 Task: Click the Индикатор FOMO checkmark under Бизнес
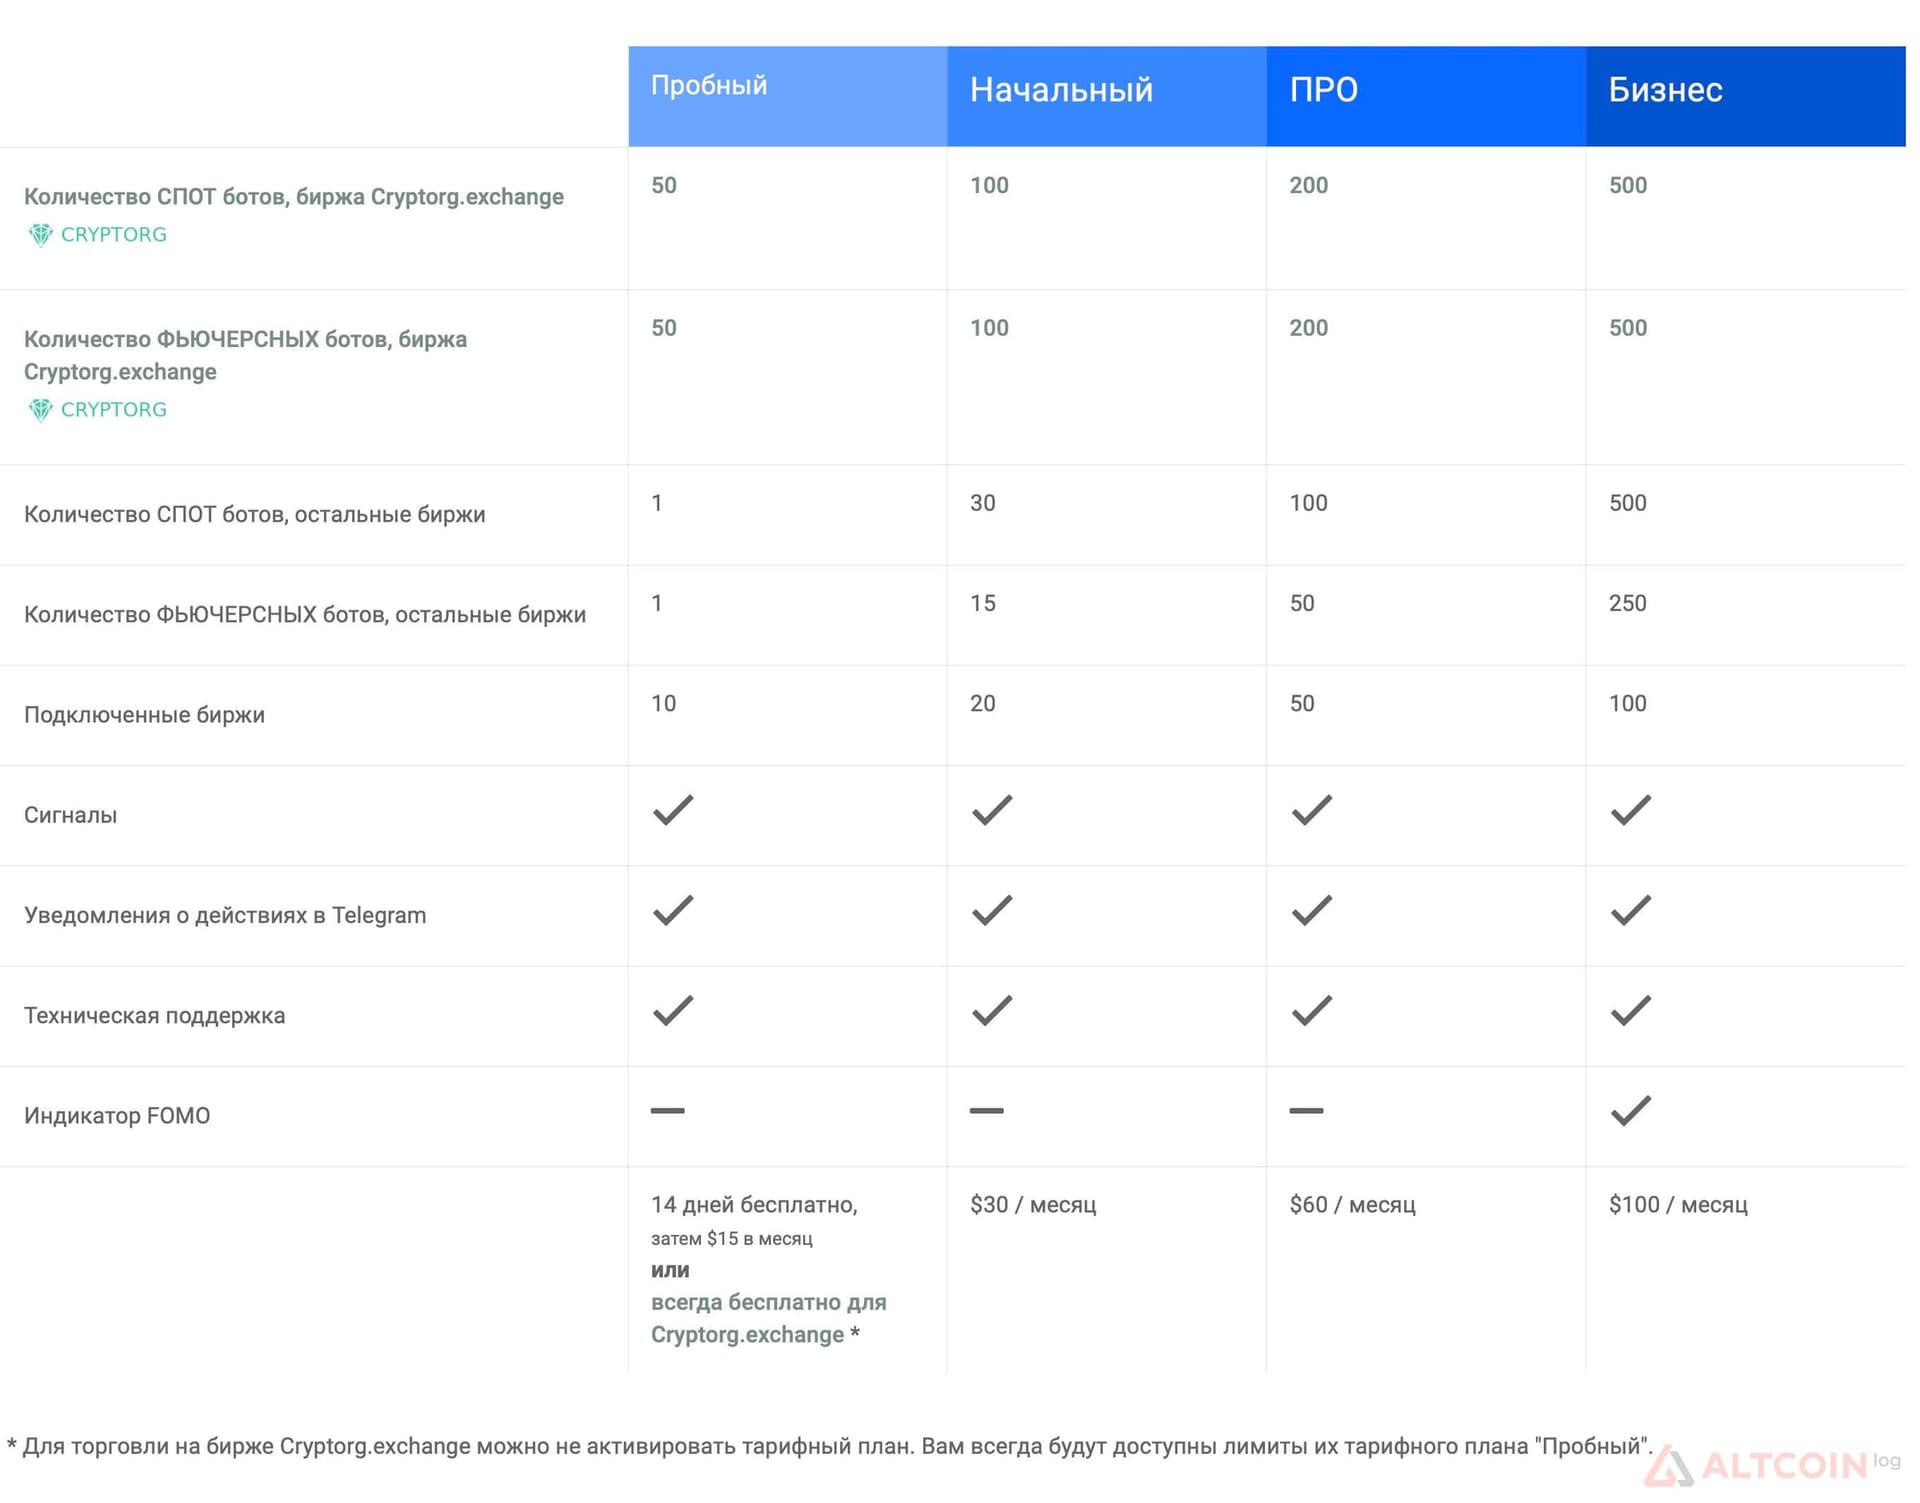[1631, 1110]
